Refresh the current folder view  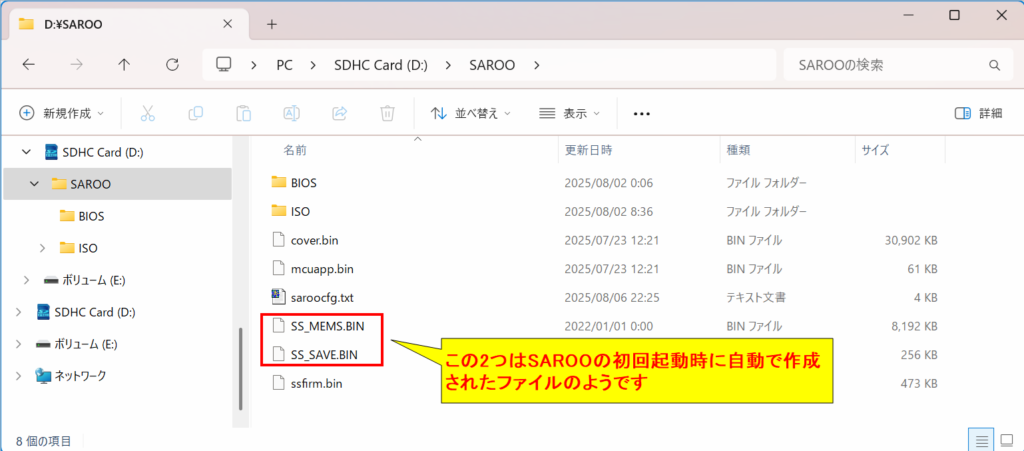tap(172, 65)
